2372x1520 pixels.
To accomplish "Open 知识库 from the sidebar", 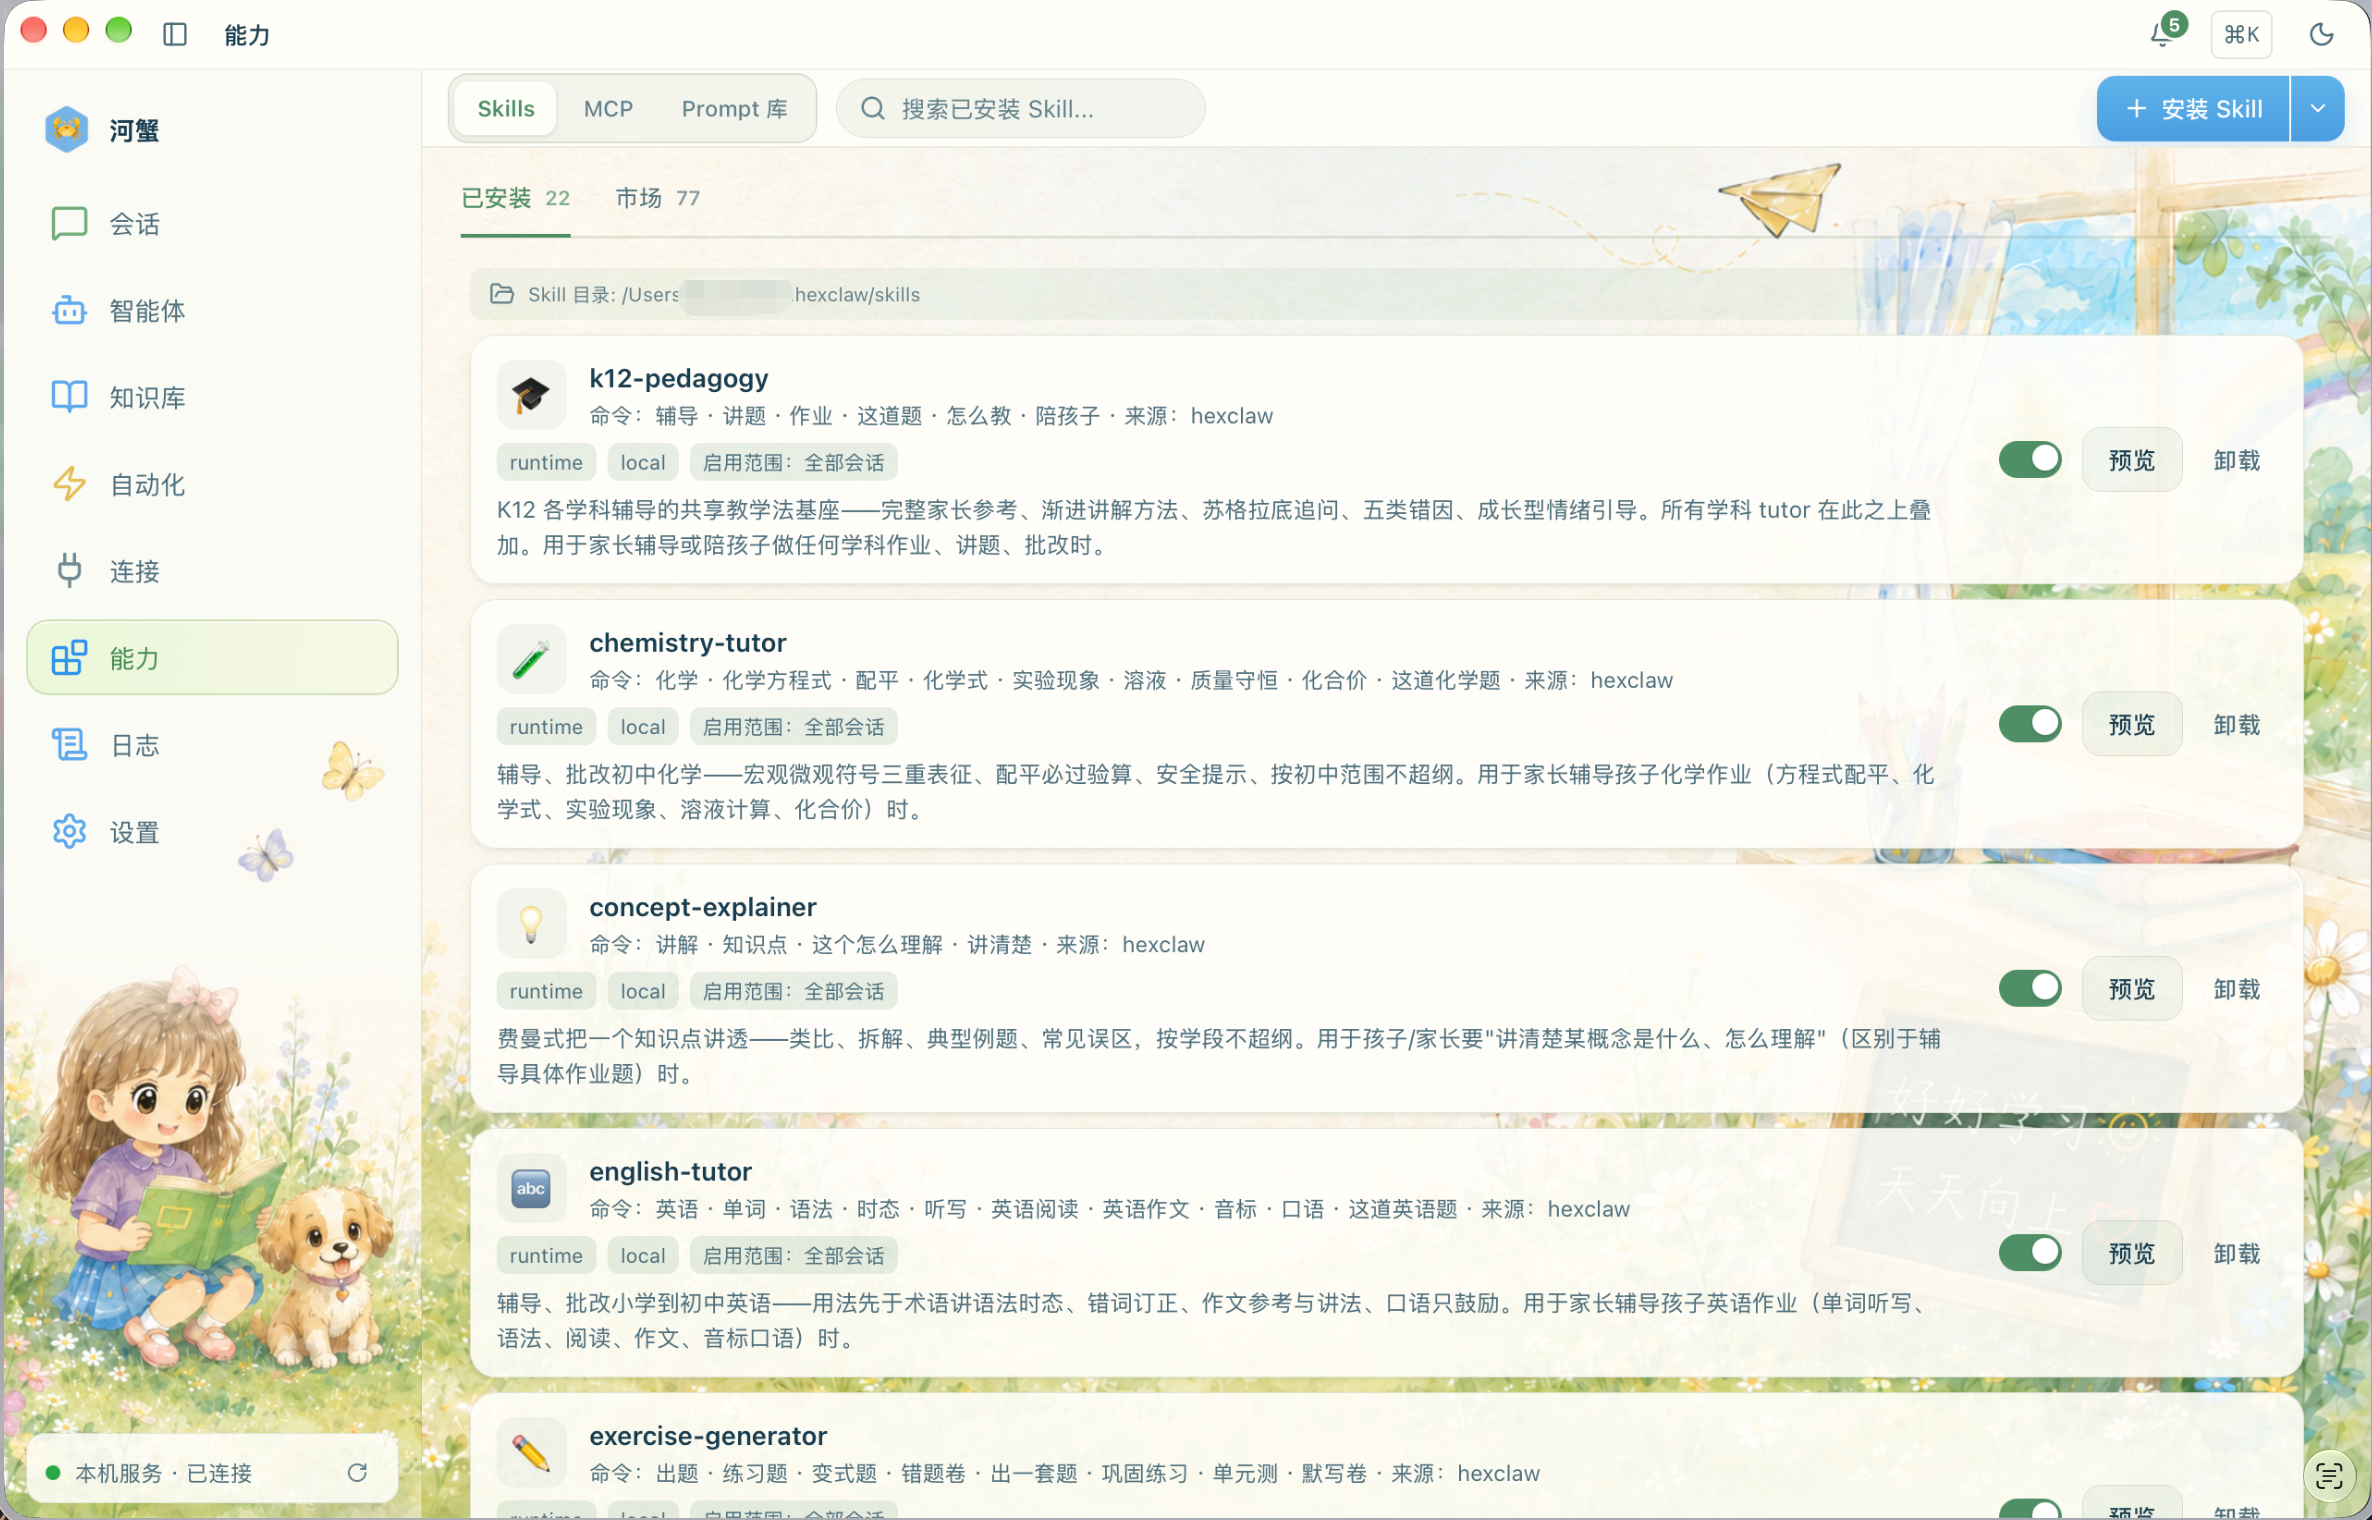I will (212, 398).
